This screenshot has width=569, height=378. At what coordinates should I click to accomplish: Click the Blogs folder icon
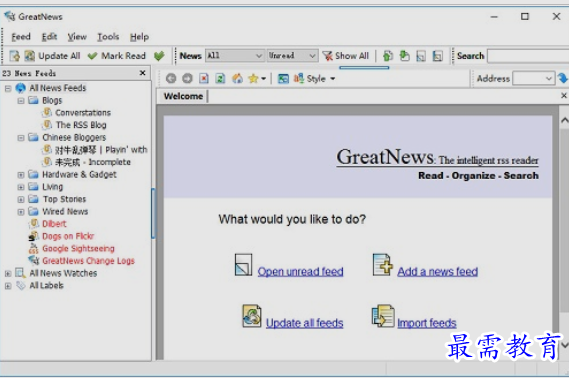click(x=33, y=100)
